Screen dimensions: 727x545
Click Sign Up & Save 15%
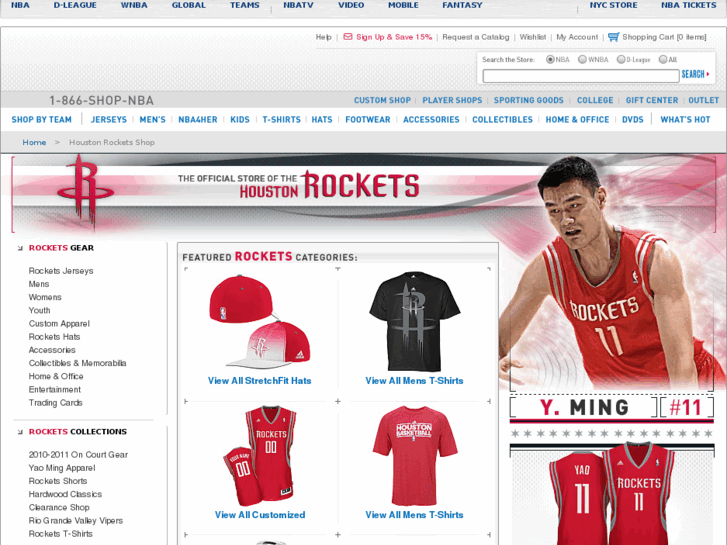pyautogui.click(x=394, y=37)
